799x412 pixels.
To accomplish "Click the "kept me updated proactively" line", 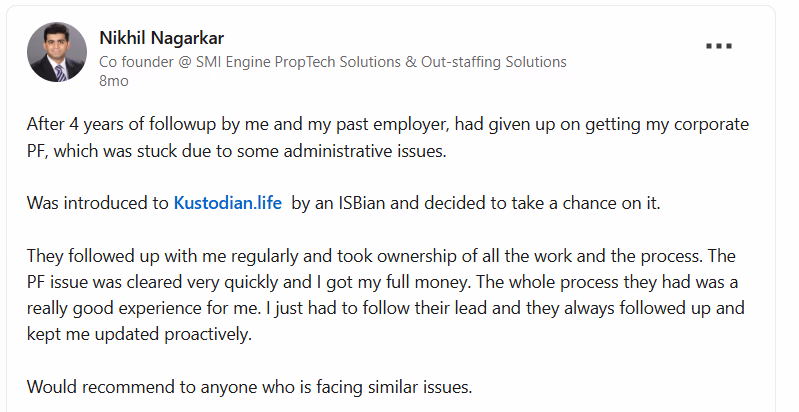I will point(139,334).
